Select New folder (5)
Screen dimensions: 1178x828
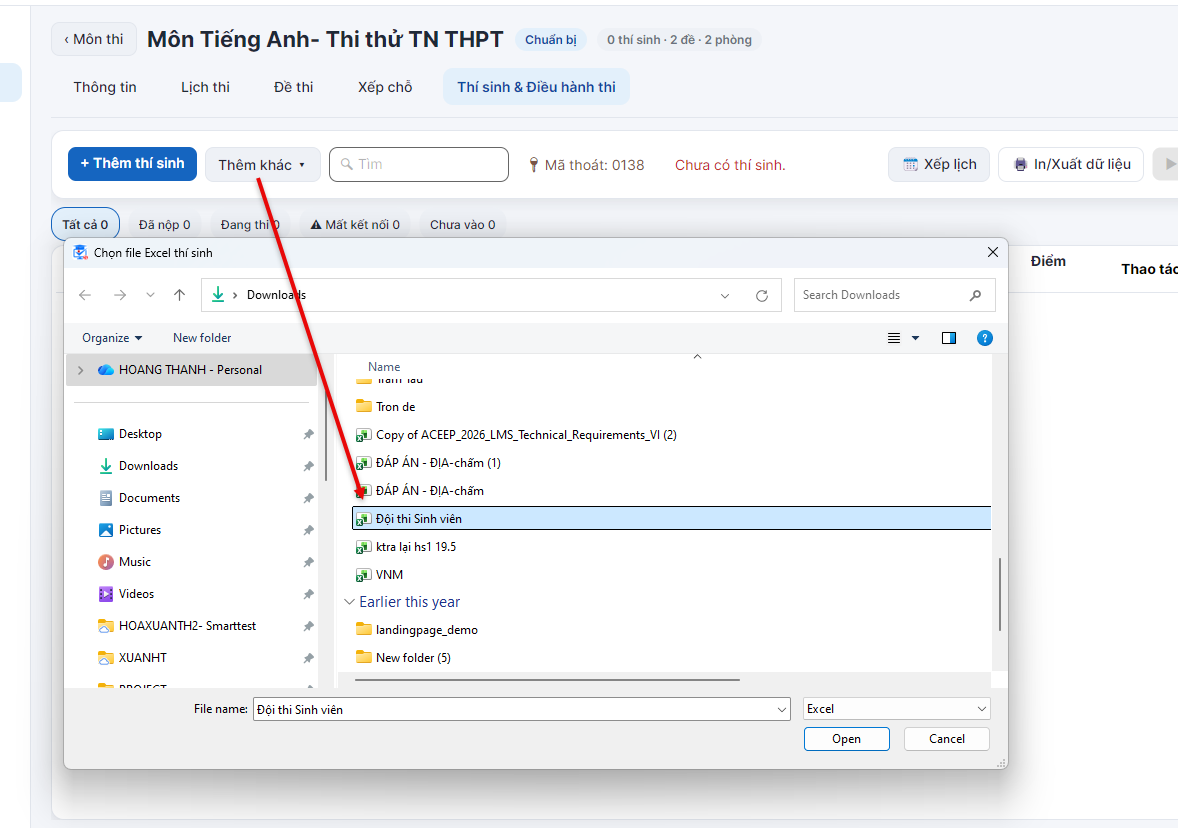point(413,658)
